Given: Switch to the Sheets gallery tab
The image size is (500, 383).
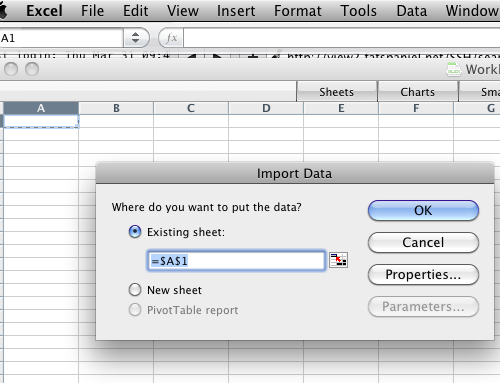Looking at the screenshot, I should coord(337,92).
